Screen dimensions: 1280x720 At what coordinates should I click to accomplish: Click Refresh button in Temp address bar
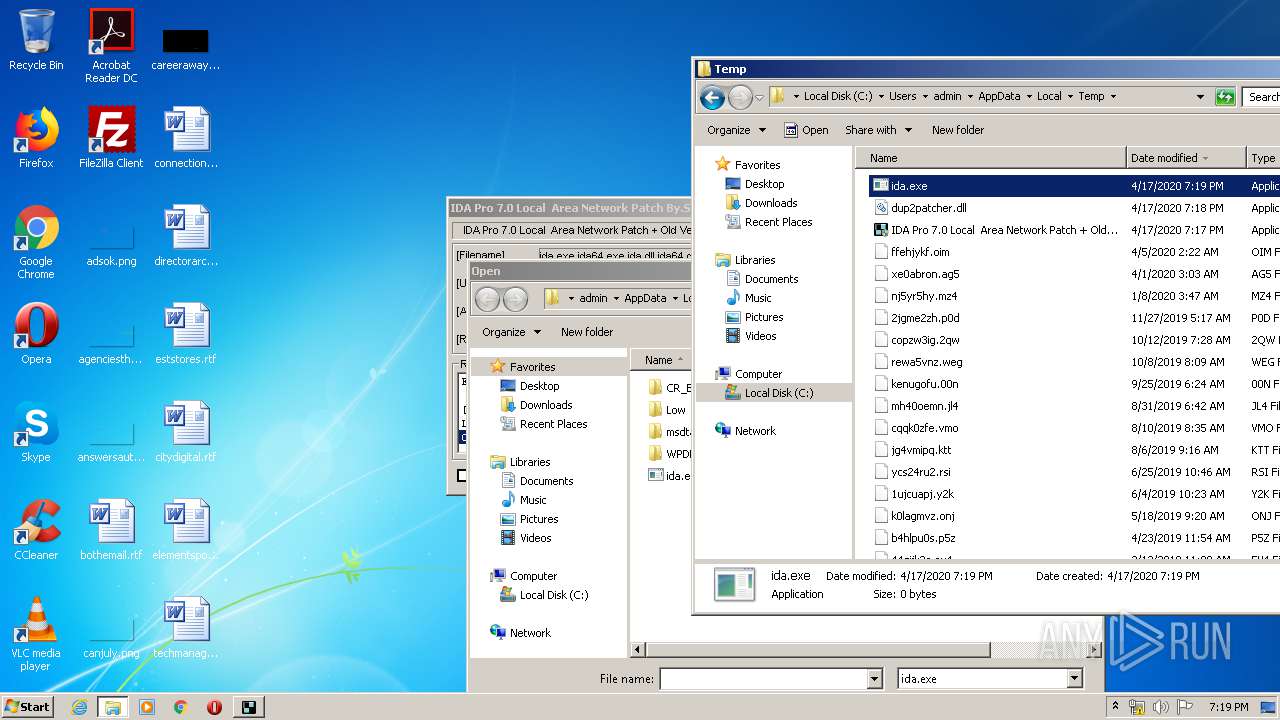[1225, 97]
